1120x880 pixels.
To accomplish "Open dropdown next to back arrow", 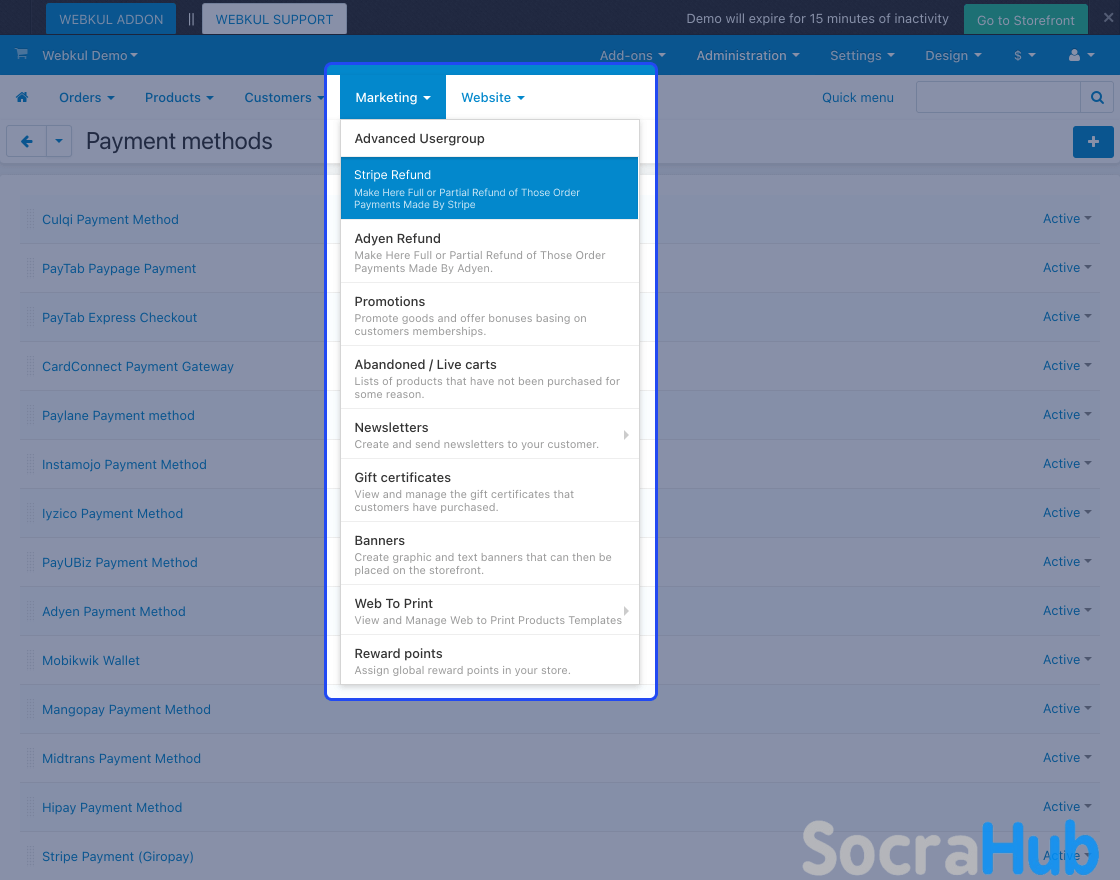I will [x=59, y=141].
